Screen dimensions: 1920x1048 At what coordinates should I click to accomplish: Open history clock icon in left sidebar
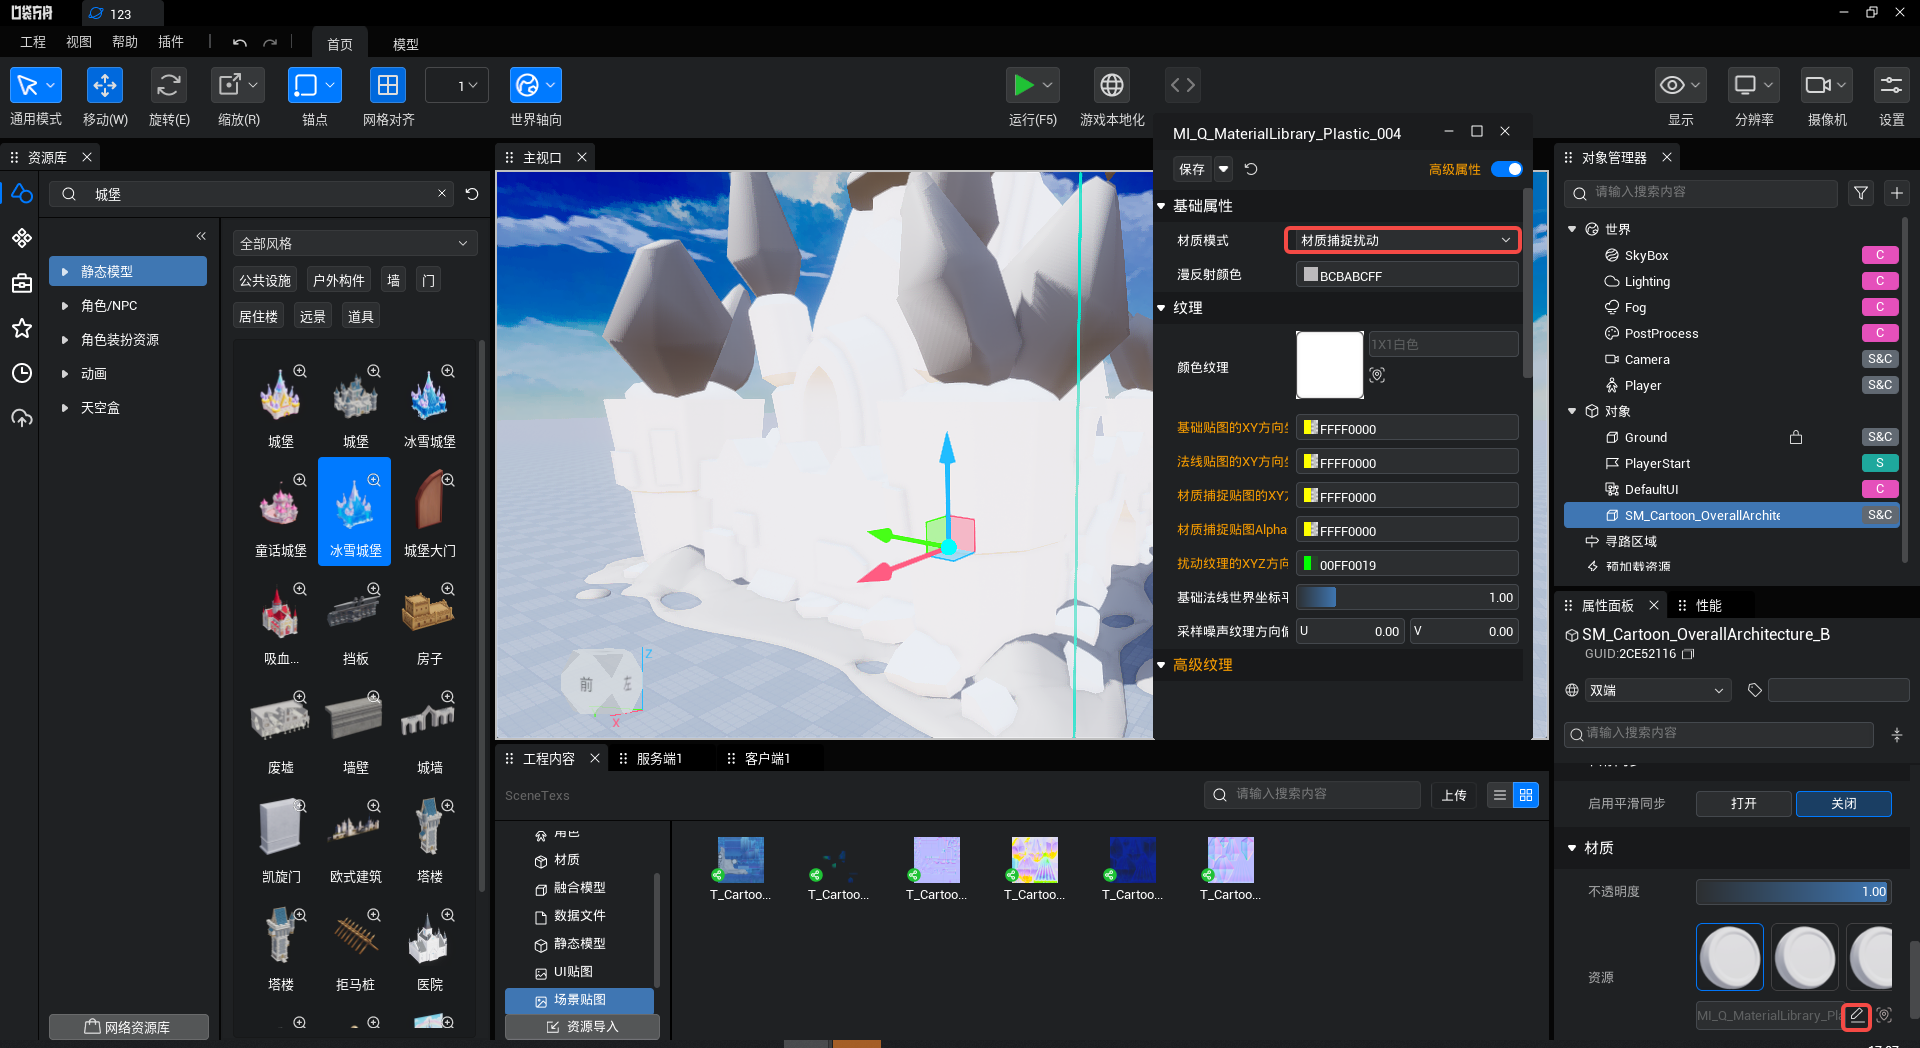pos(22,373)
